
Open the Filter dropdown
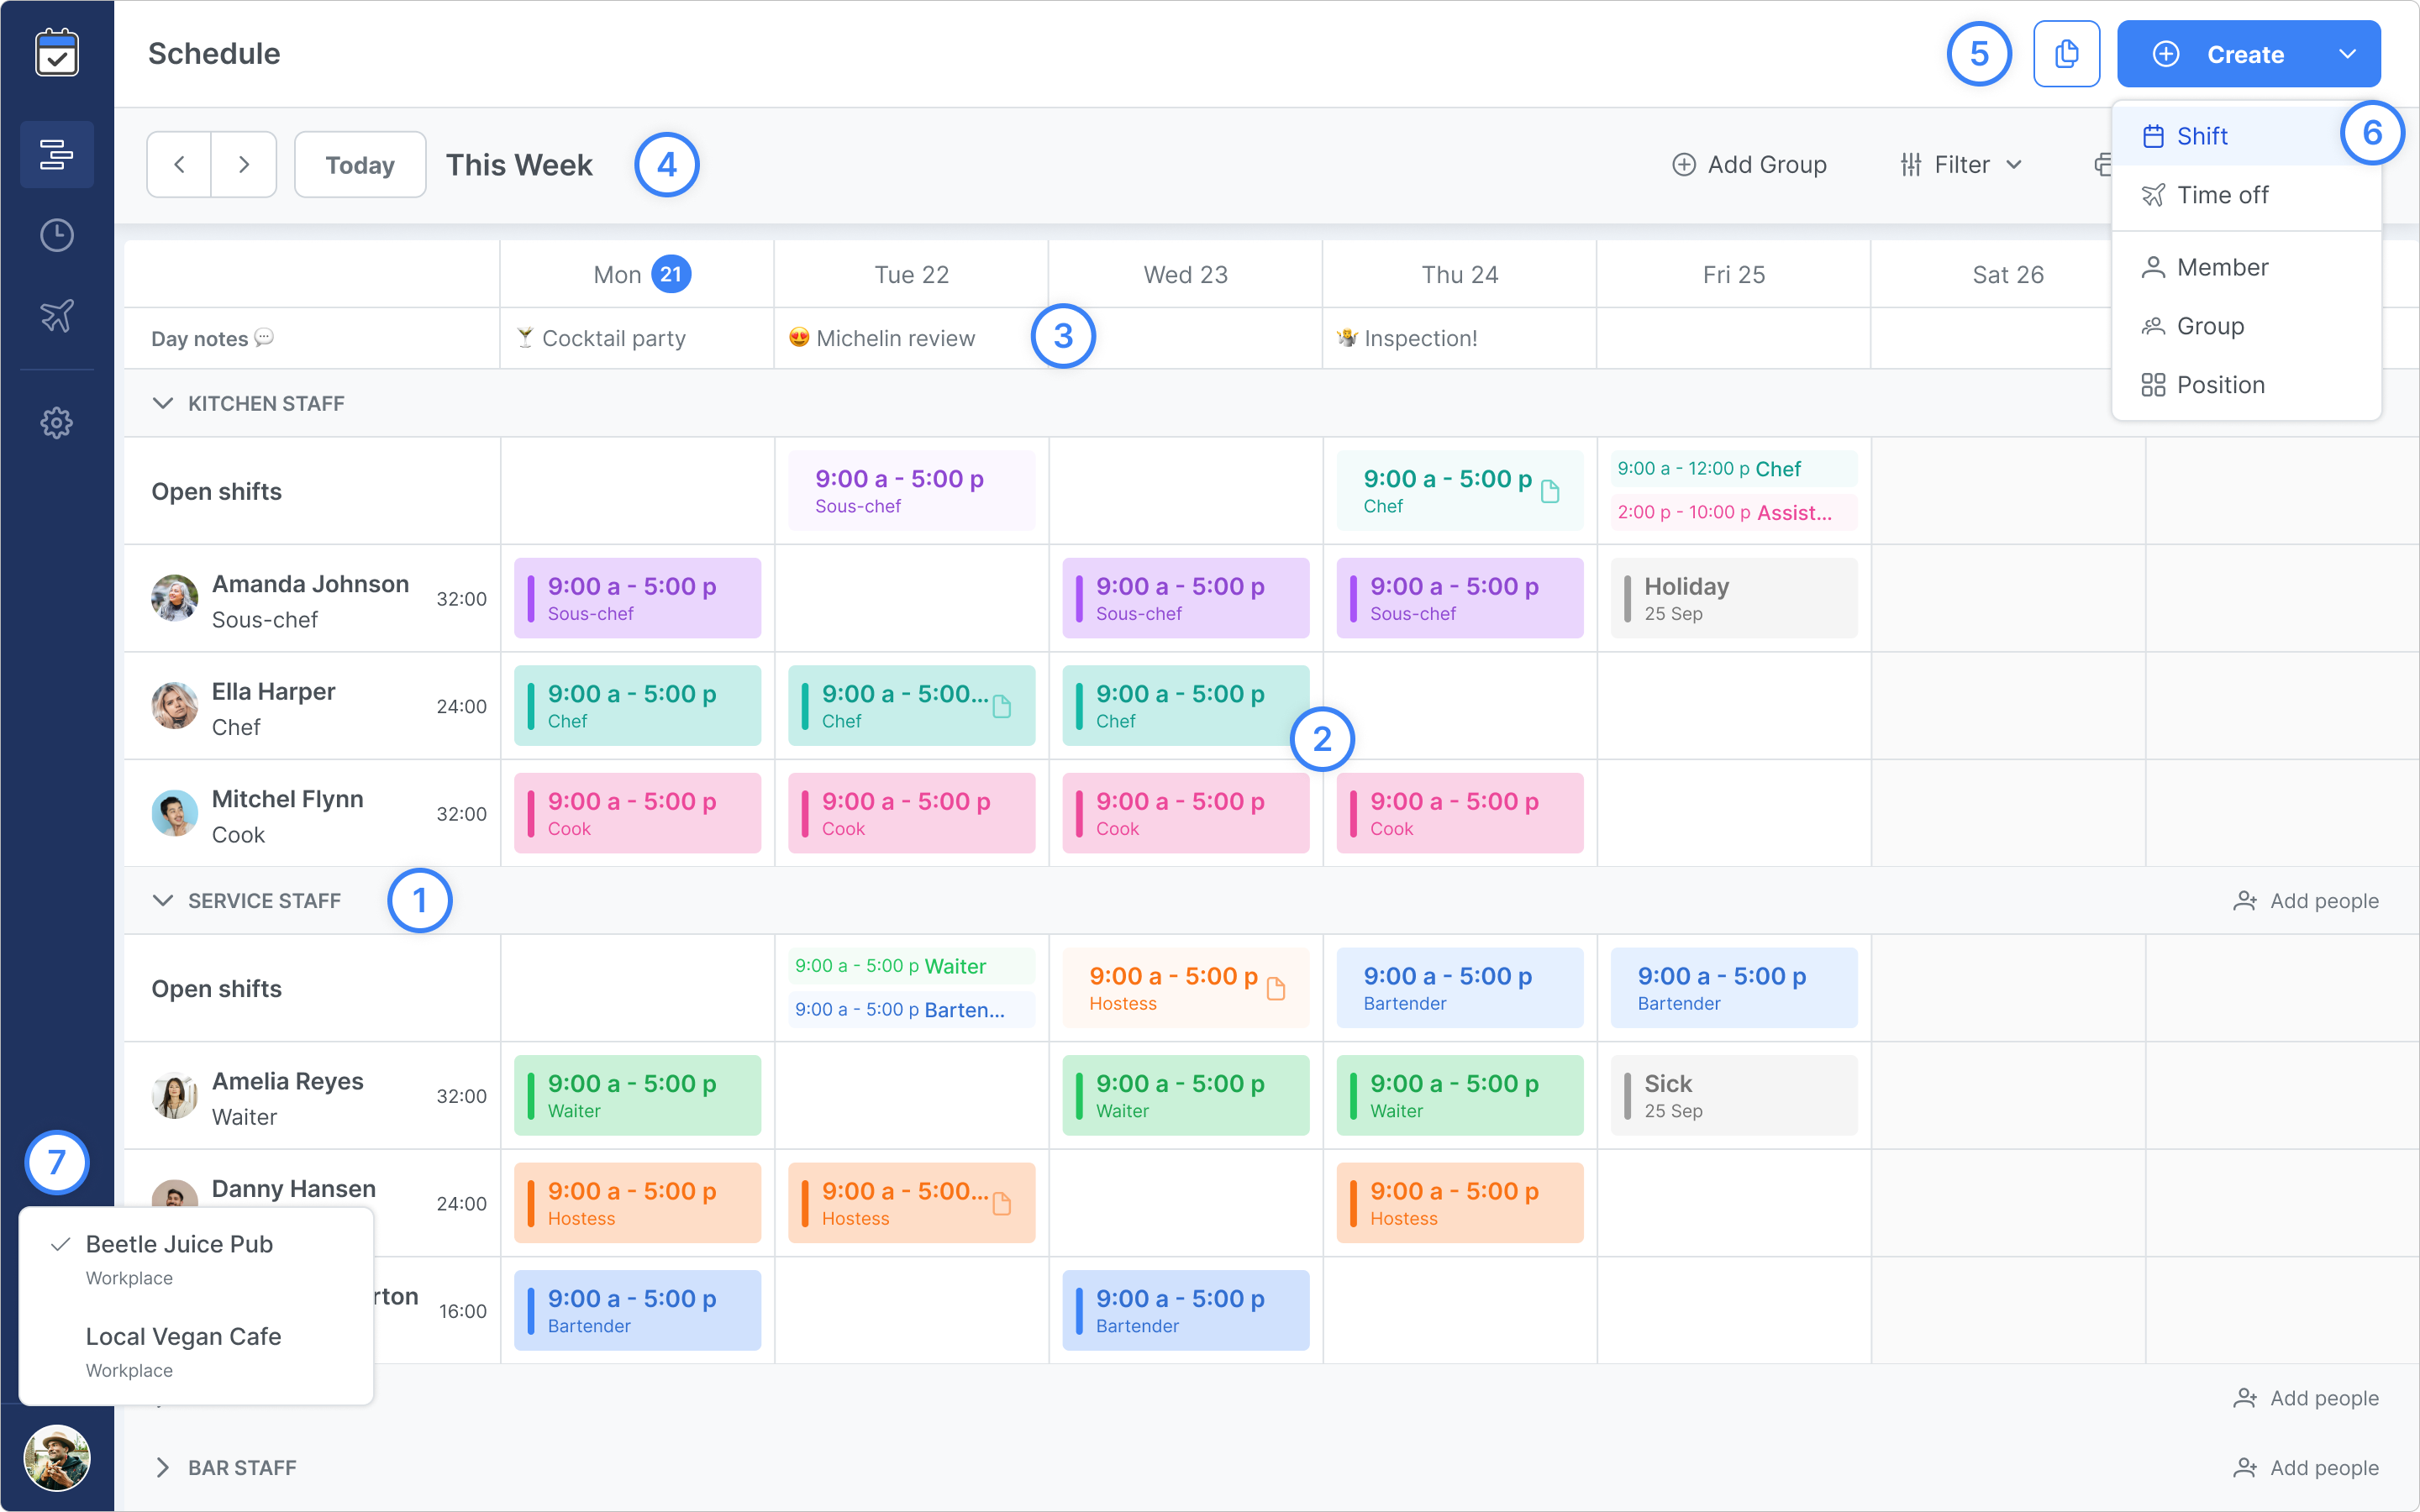pyautogui.click(x=1960, y=164)
